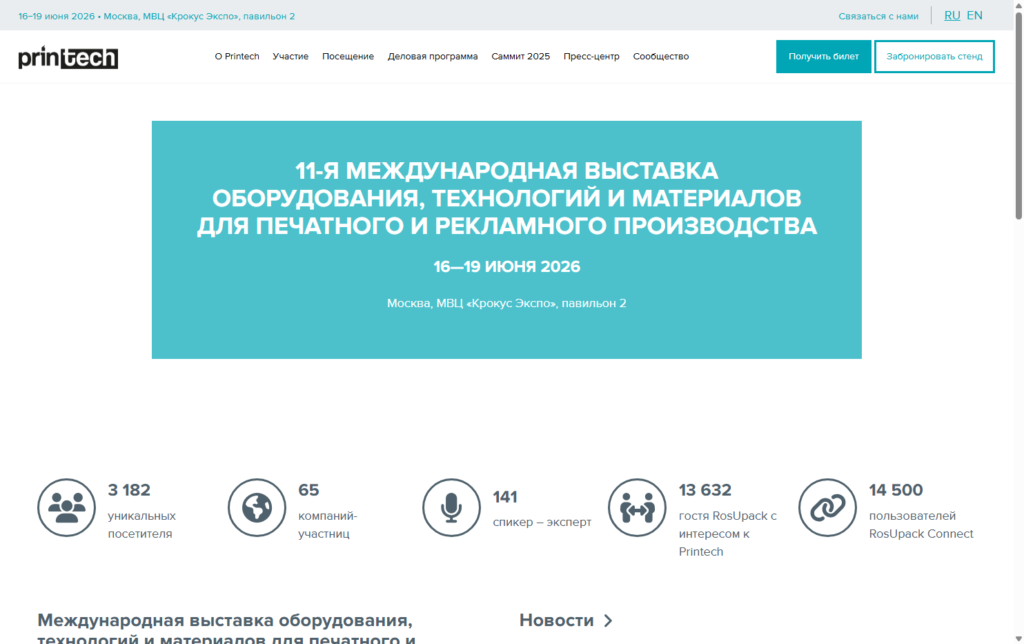Screen dimensions: 1024x644
Task: Expand the Новости section arrow
Action: [608, 621]
